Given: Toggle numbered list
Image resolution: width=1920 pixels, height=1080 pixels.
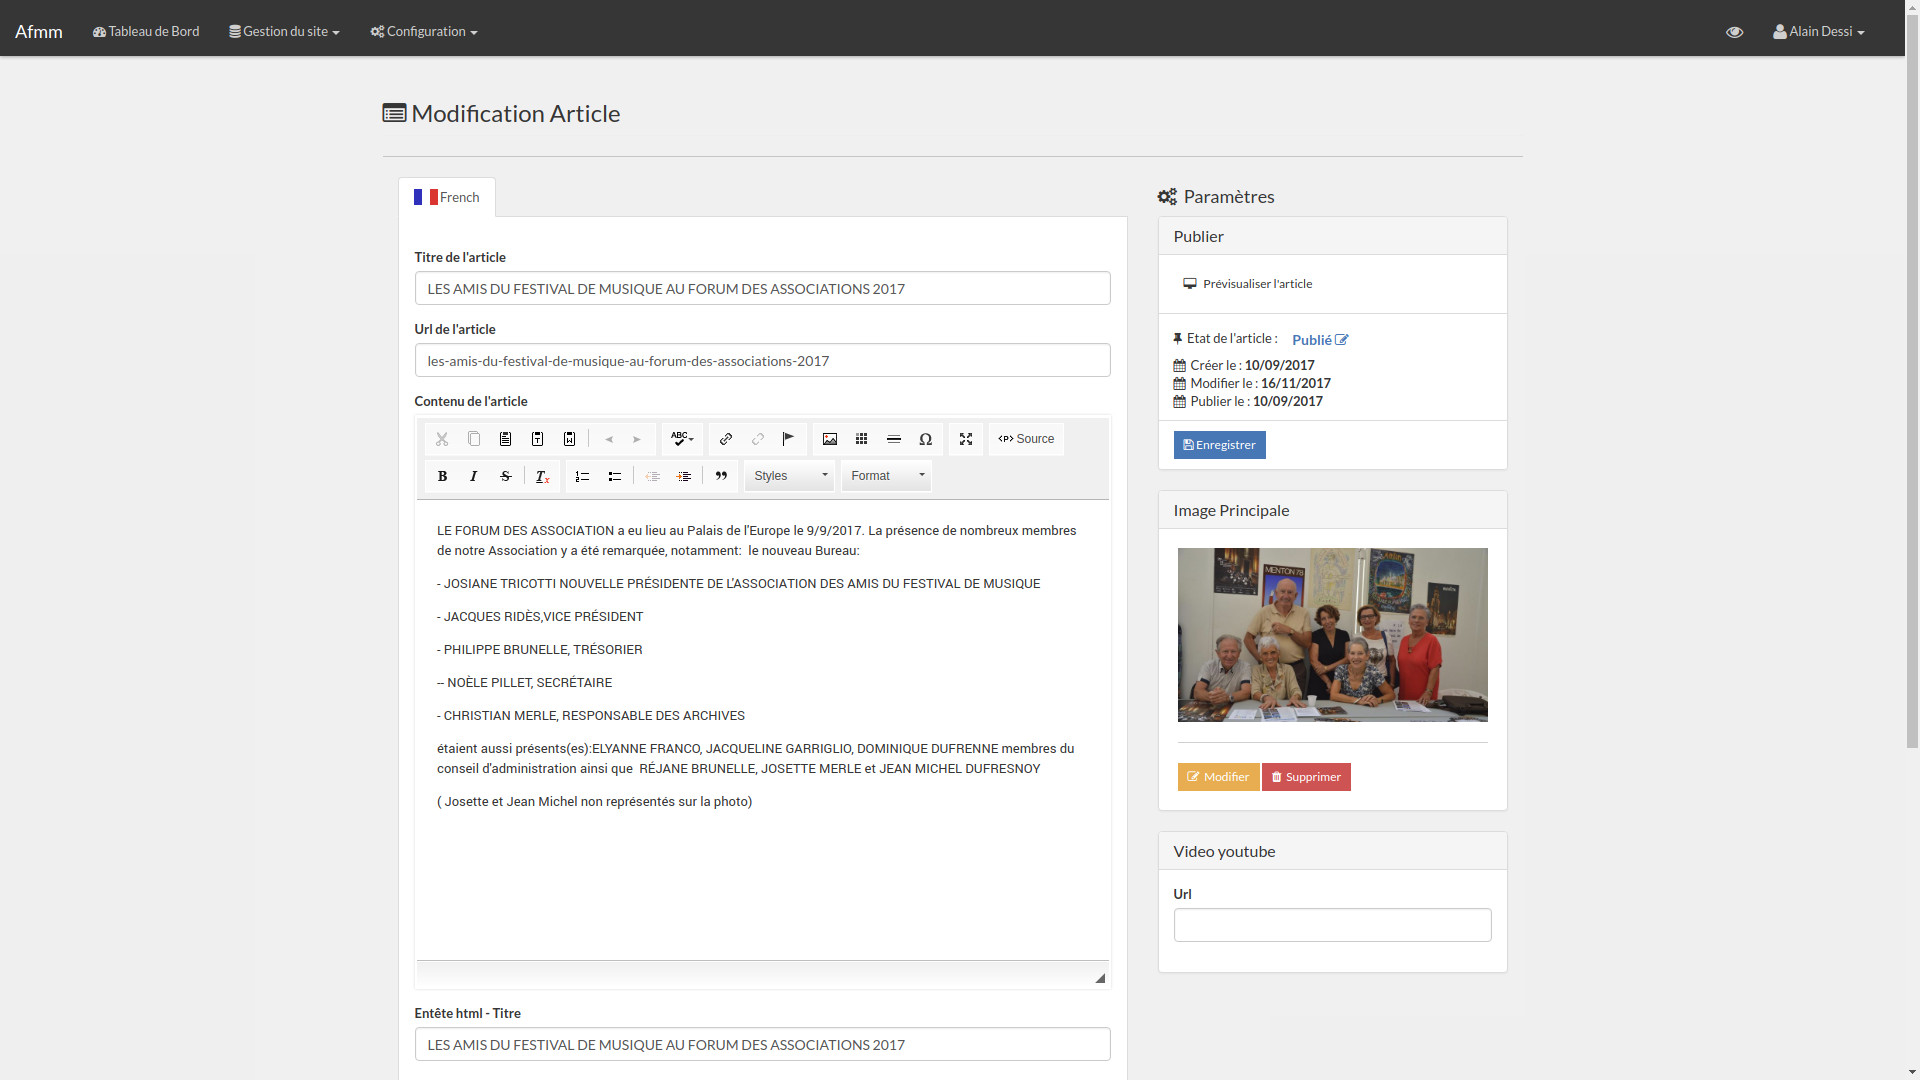Looking at the screenshot, I should (x=583, y=476).
